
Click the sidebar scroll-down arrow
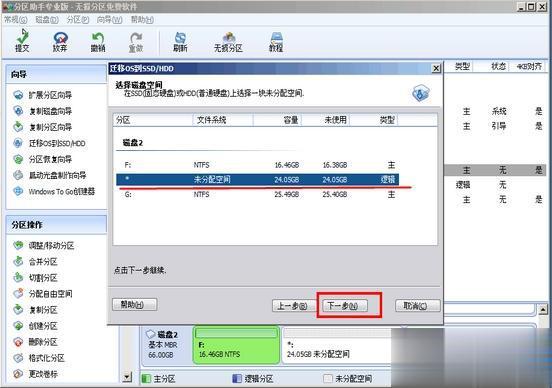pyautogui.click(x=127, y=378)
